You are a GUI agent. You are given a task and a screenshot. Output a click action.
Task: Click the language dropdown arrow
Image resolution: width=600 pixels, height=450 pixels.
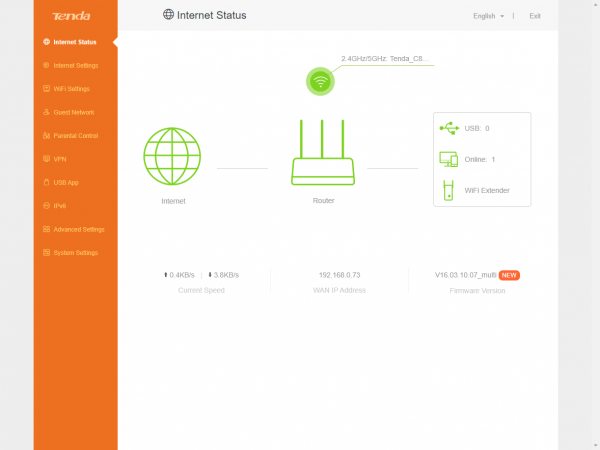tap(502, 16)
